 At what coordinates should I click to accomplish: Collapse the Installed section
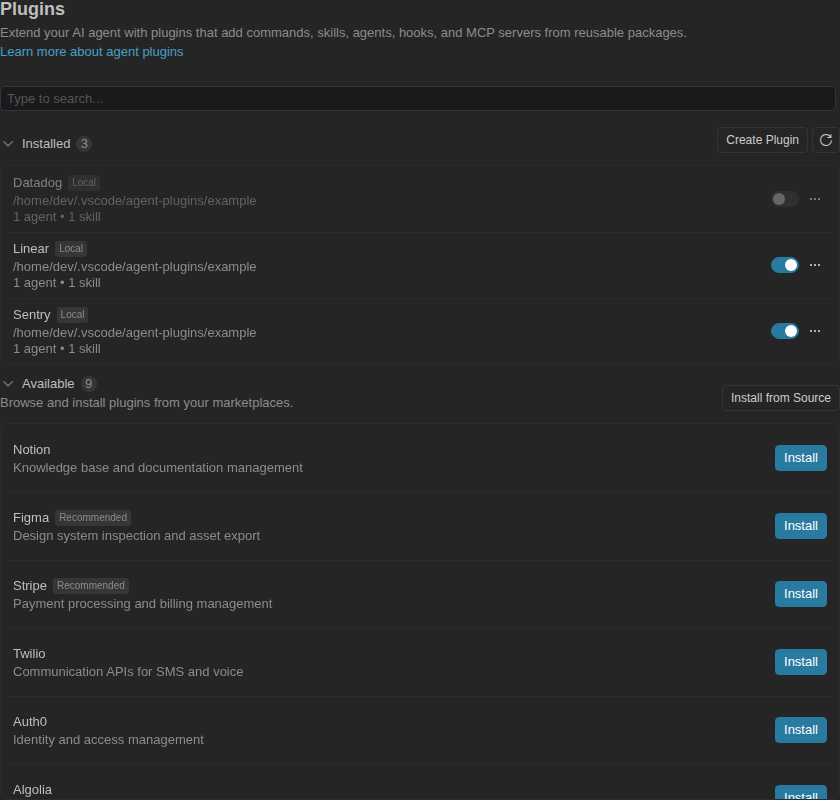coord(8,144)
